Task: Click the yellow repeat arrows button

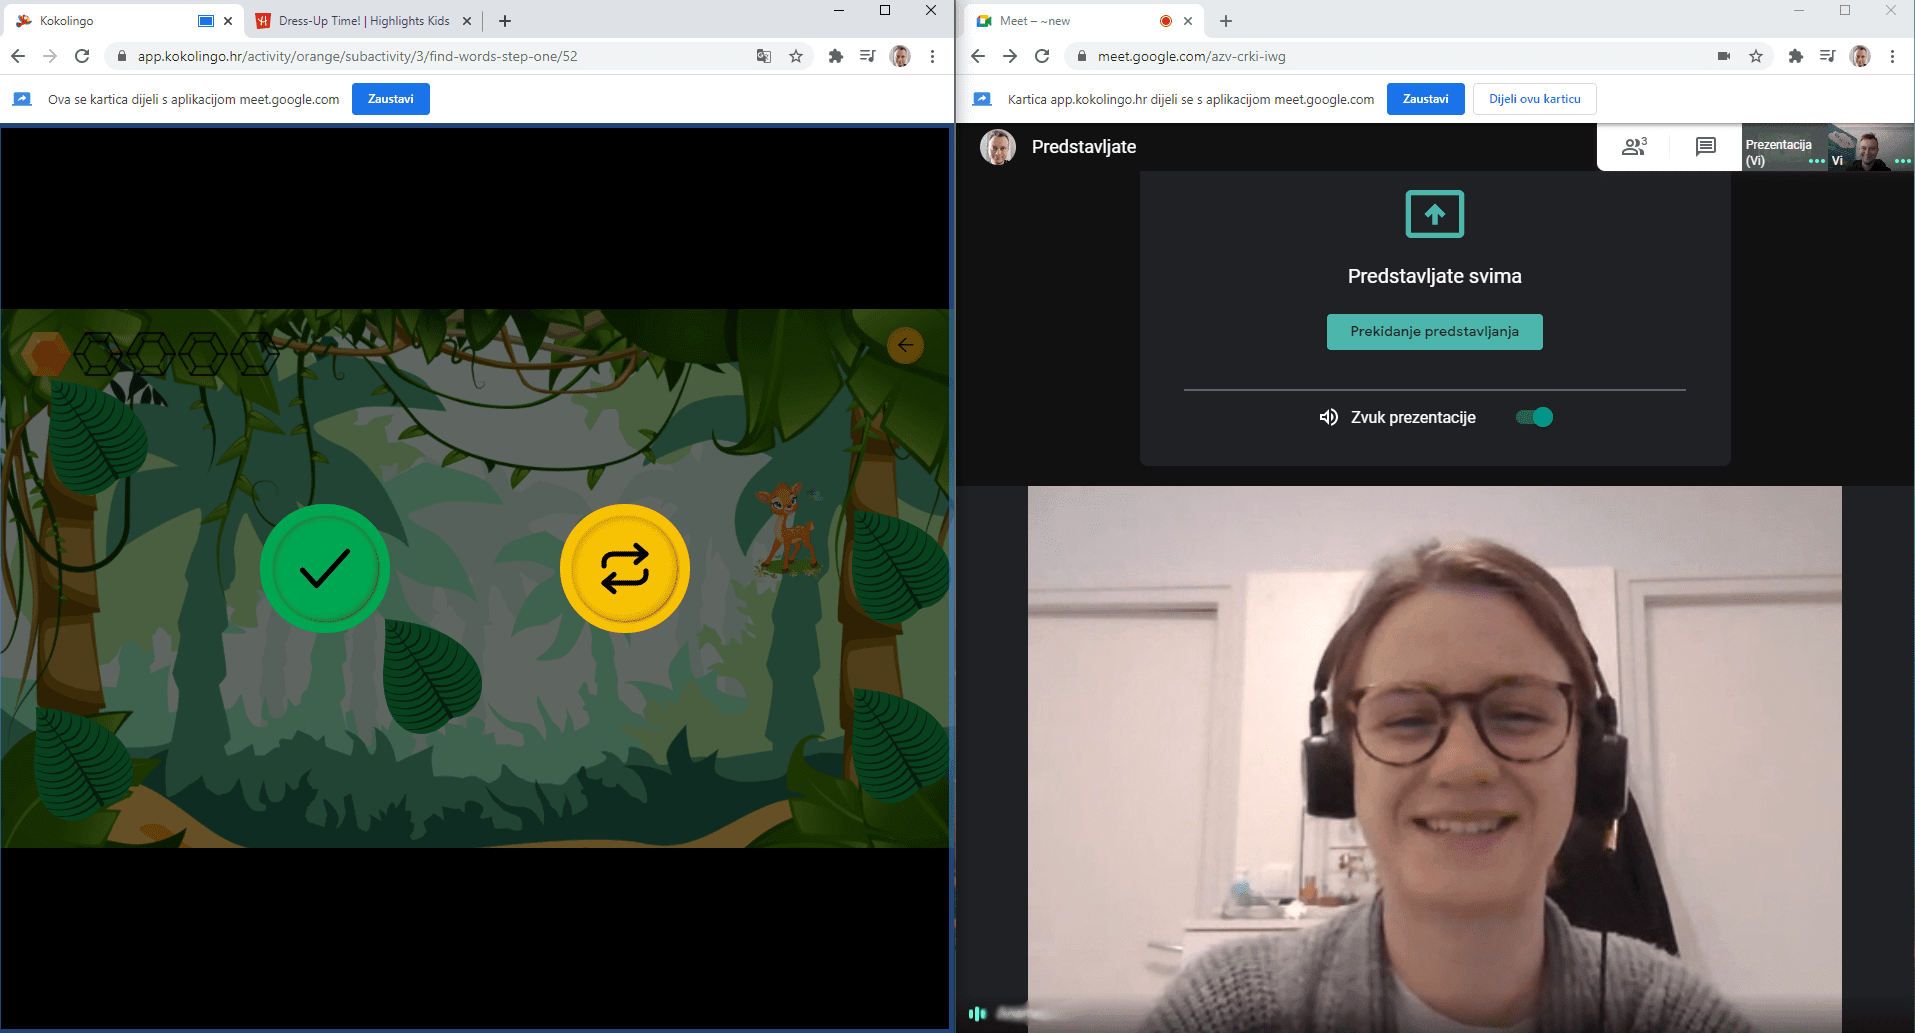Action: point(625,568)
